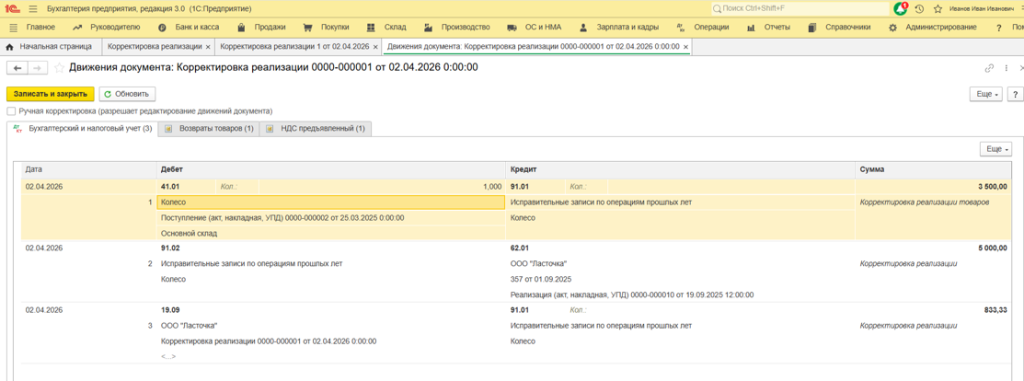Close the Корректировка реализации 1 tab
The width and height of the screenshot is (1024, 381).
[376, 47]
